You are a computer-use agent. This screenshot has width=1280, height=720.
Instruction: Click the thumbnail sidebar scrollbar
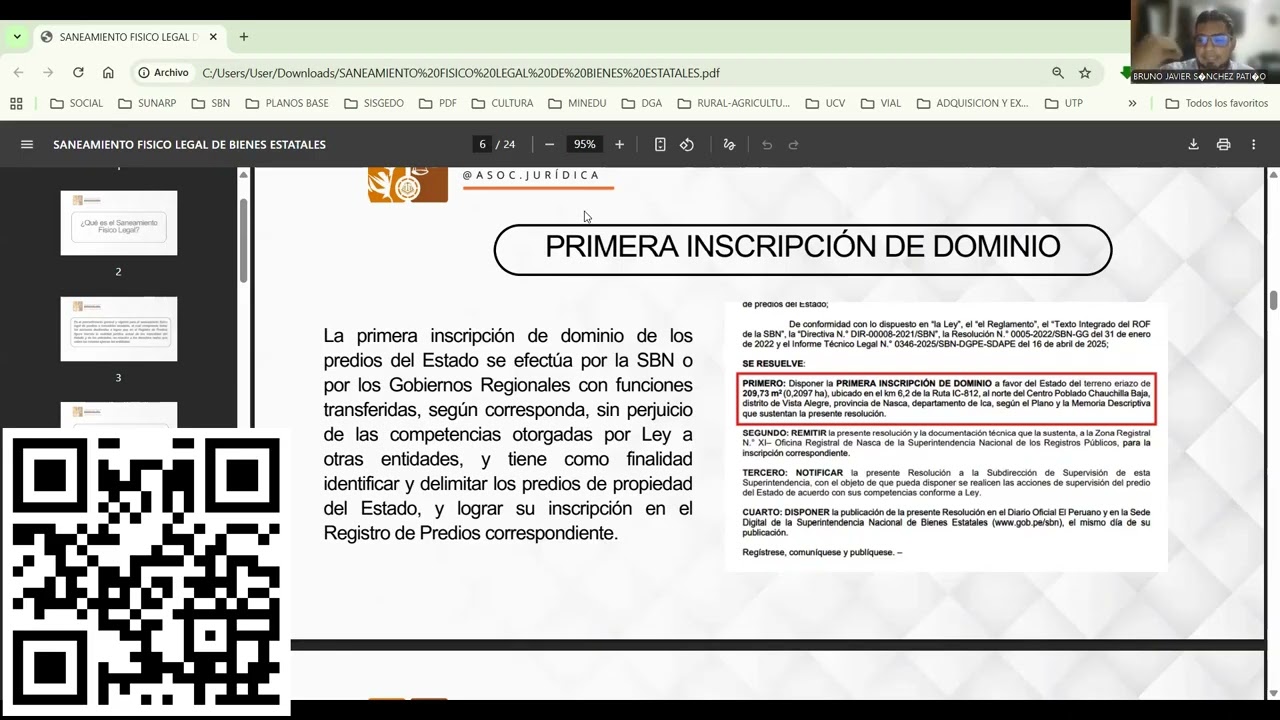tap(243, 240)
